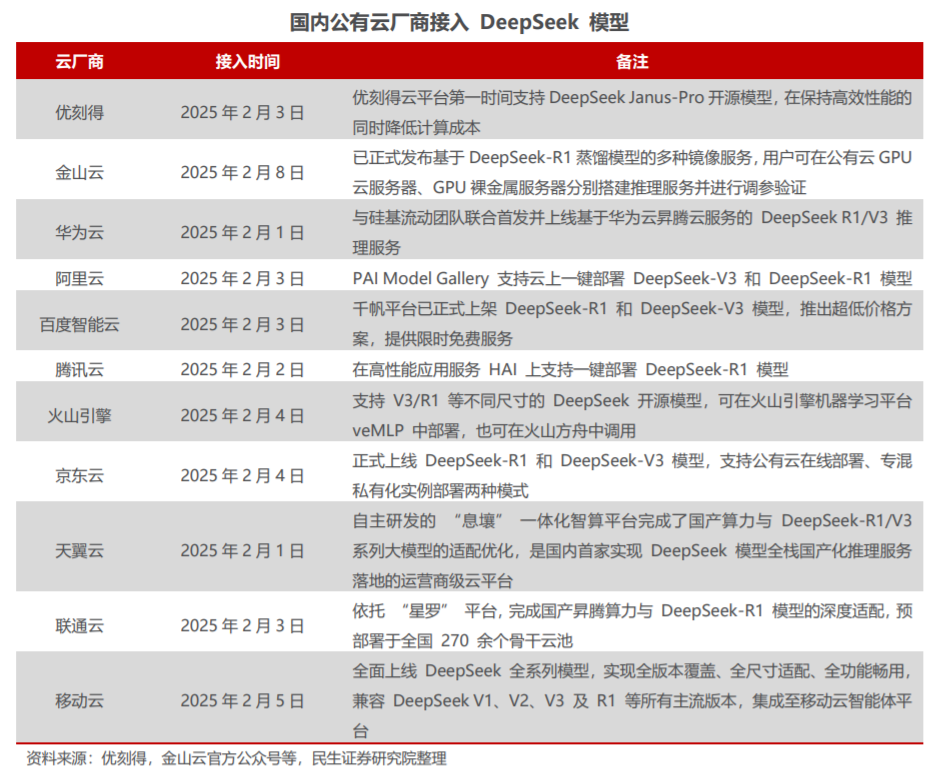Image resolution: width=934 pixels, height=779 pixels.
Task: Click the date 2025年2月8日 for 金山云
Action: tap(242, 173)
